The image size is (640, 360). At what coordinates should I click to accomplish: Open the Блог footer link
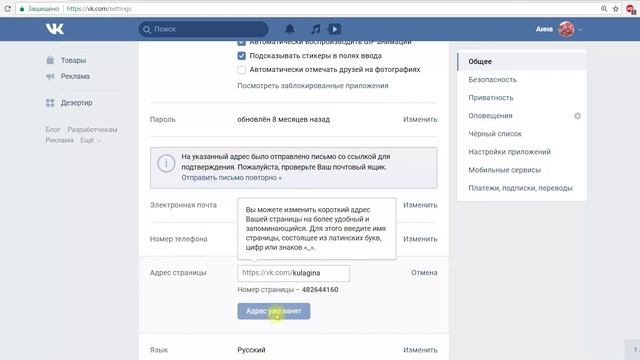click(53, 129)
